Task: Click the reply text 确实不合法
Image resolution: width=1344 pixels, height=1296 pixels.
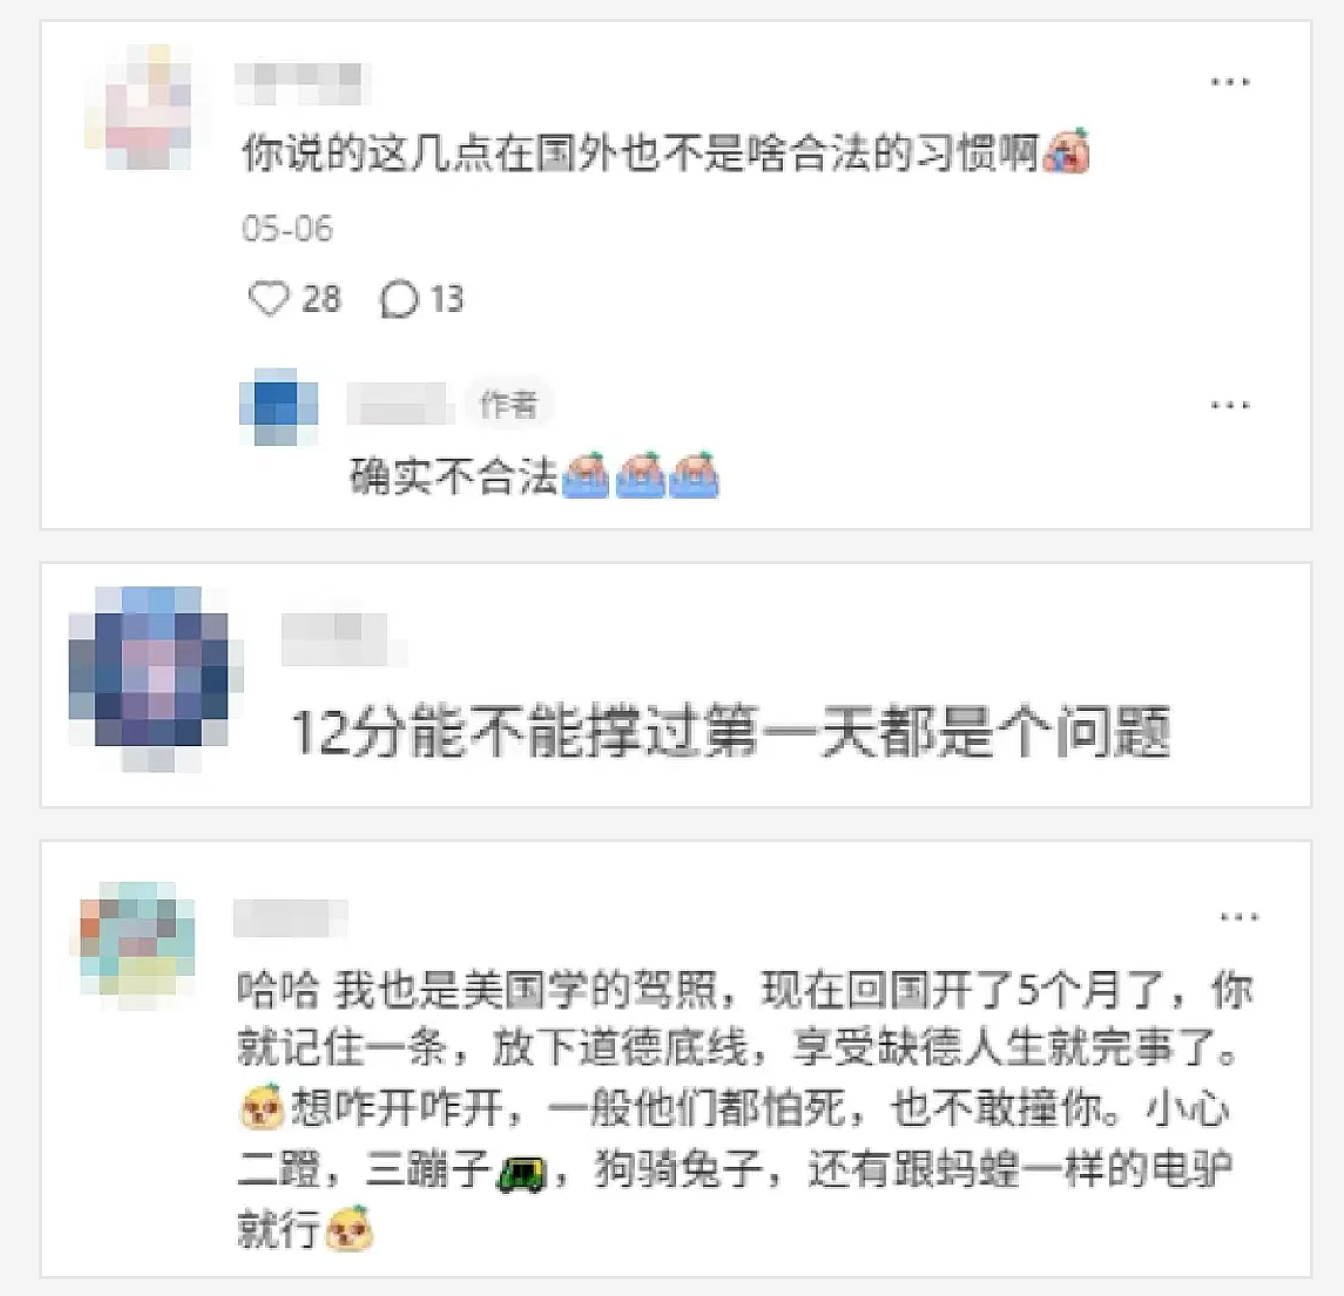Action: [x=453, y=476]
